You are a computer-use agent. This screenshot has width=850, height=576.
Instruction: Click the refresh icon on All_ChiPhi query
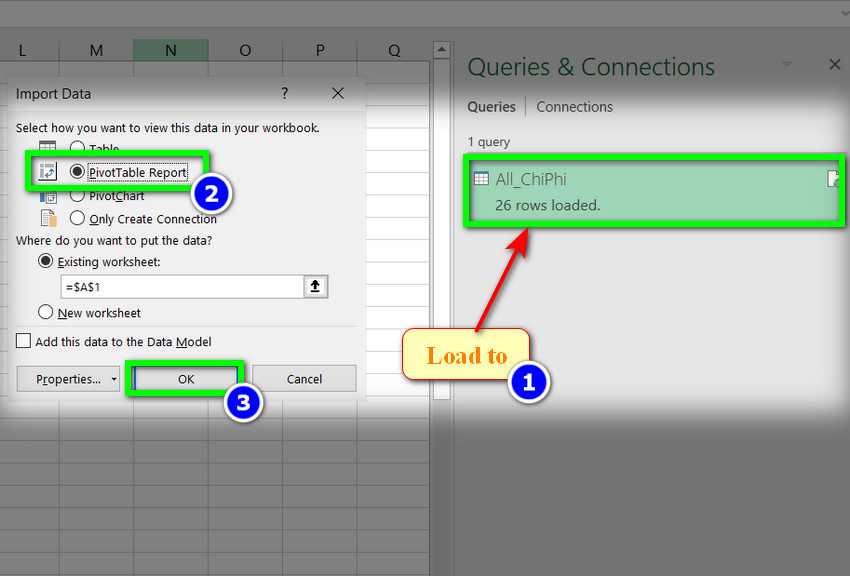click(833, 179)
